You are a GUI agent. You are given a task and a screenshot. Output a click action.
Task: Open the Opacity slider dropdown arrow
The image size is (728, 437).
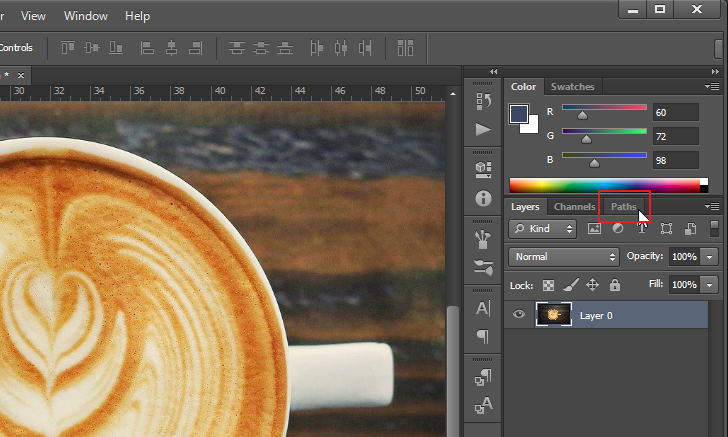coord(709,257)
